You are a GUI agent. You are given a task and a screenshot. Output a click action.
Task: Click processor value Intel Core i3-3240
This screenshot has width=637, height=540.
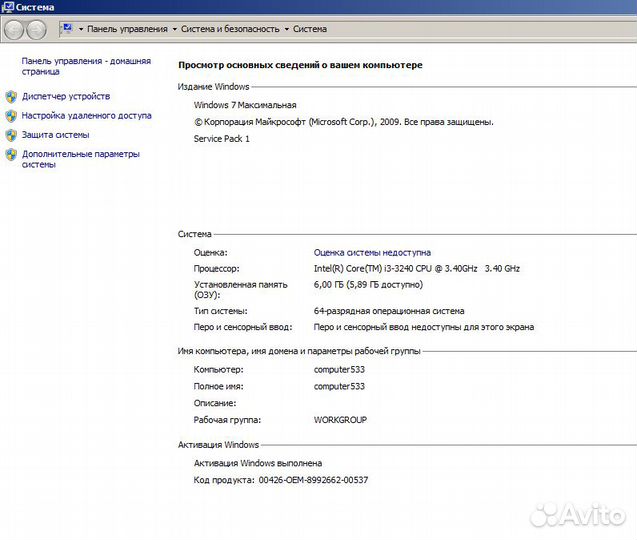pyautogui.click(x=416, y=269)
